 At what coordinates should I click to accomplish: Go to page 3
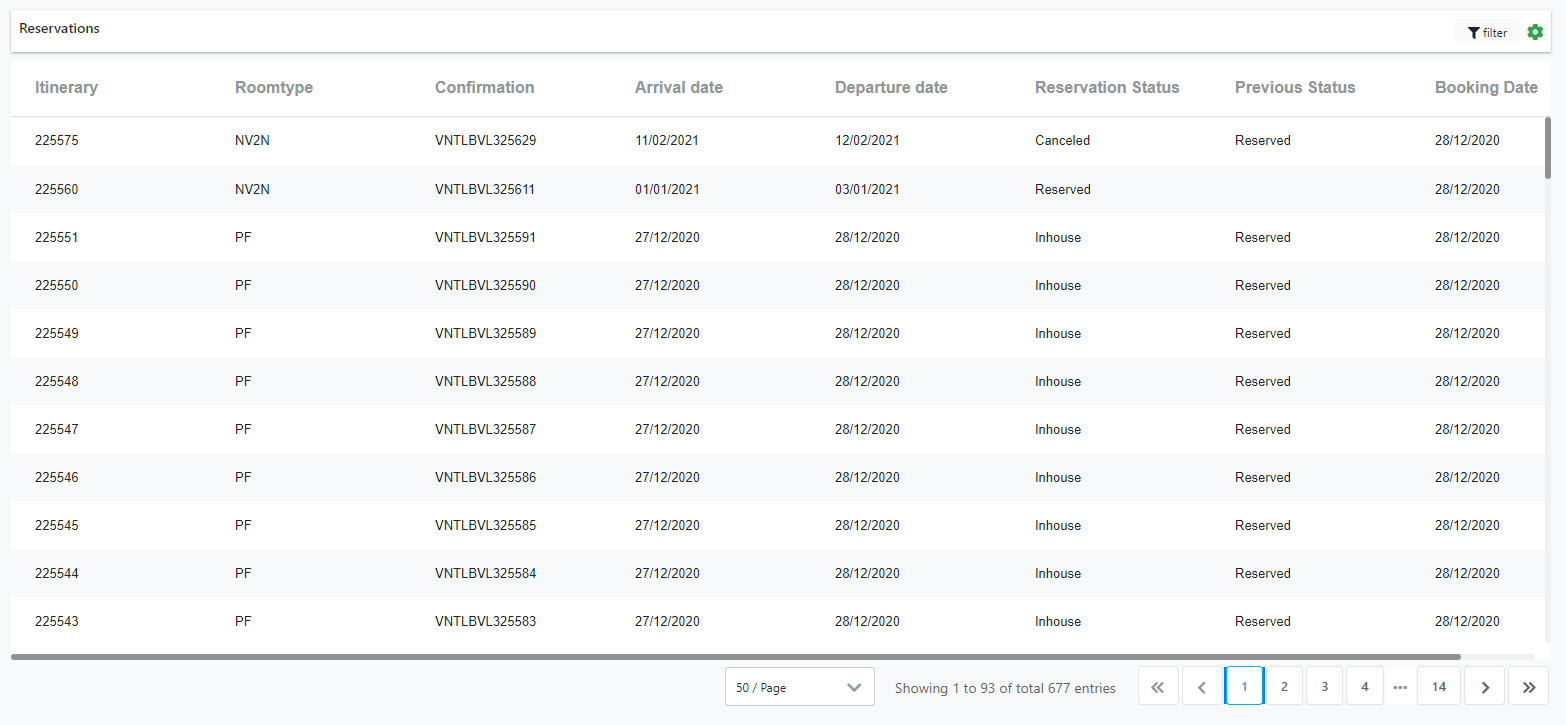(1324, 687)
